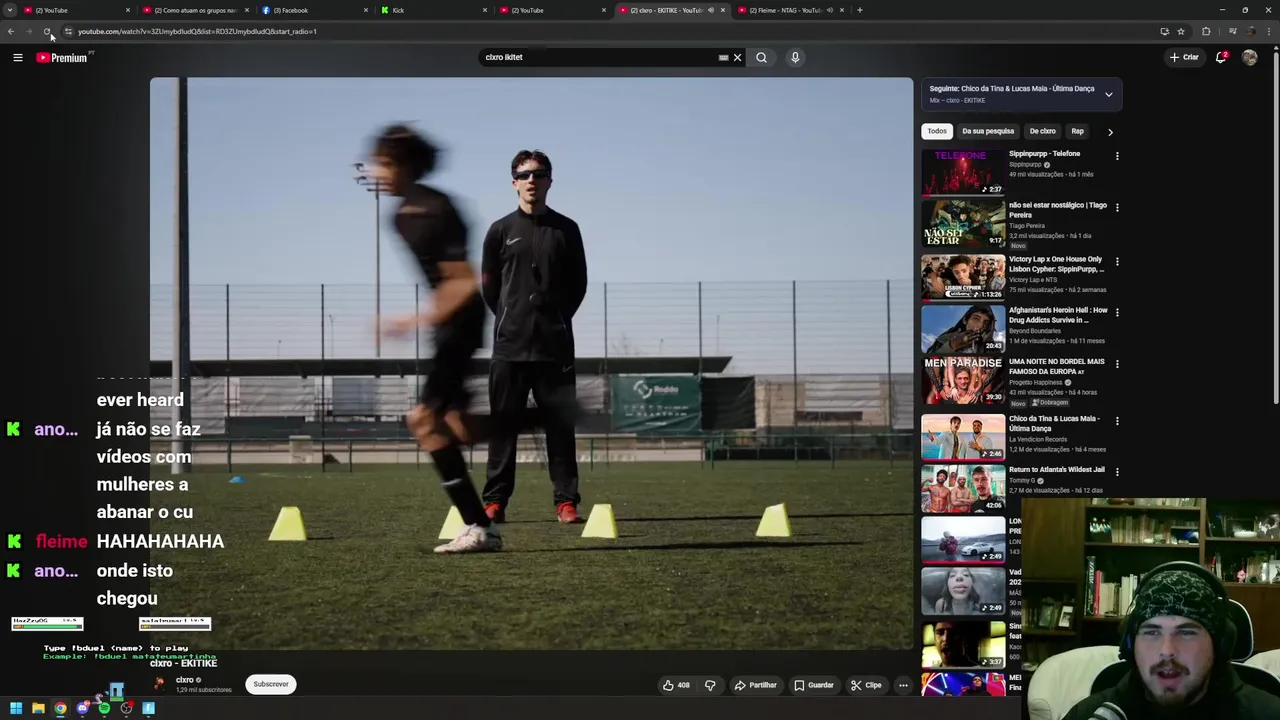The width and height of the screenshot is (1280, 720).
Task: Create a clip with Clipe button
Action: tap(866, 686)
